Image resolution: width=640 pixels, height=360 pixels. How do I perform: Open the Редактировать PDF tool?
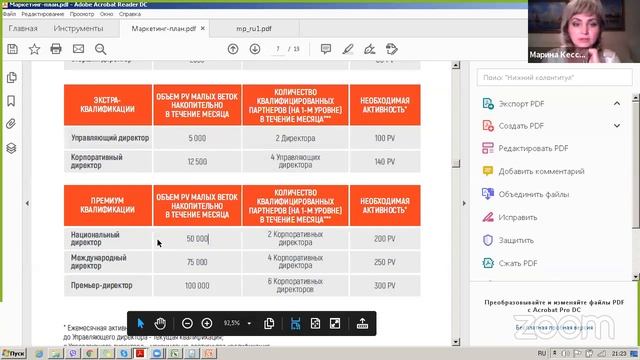(533, 148)
